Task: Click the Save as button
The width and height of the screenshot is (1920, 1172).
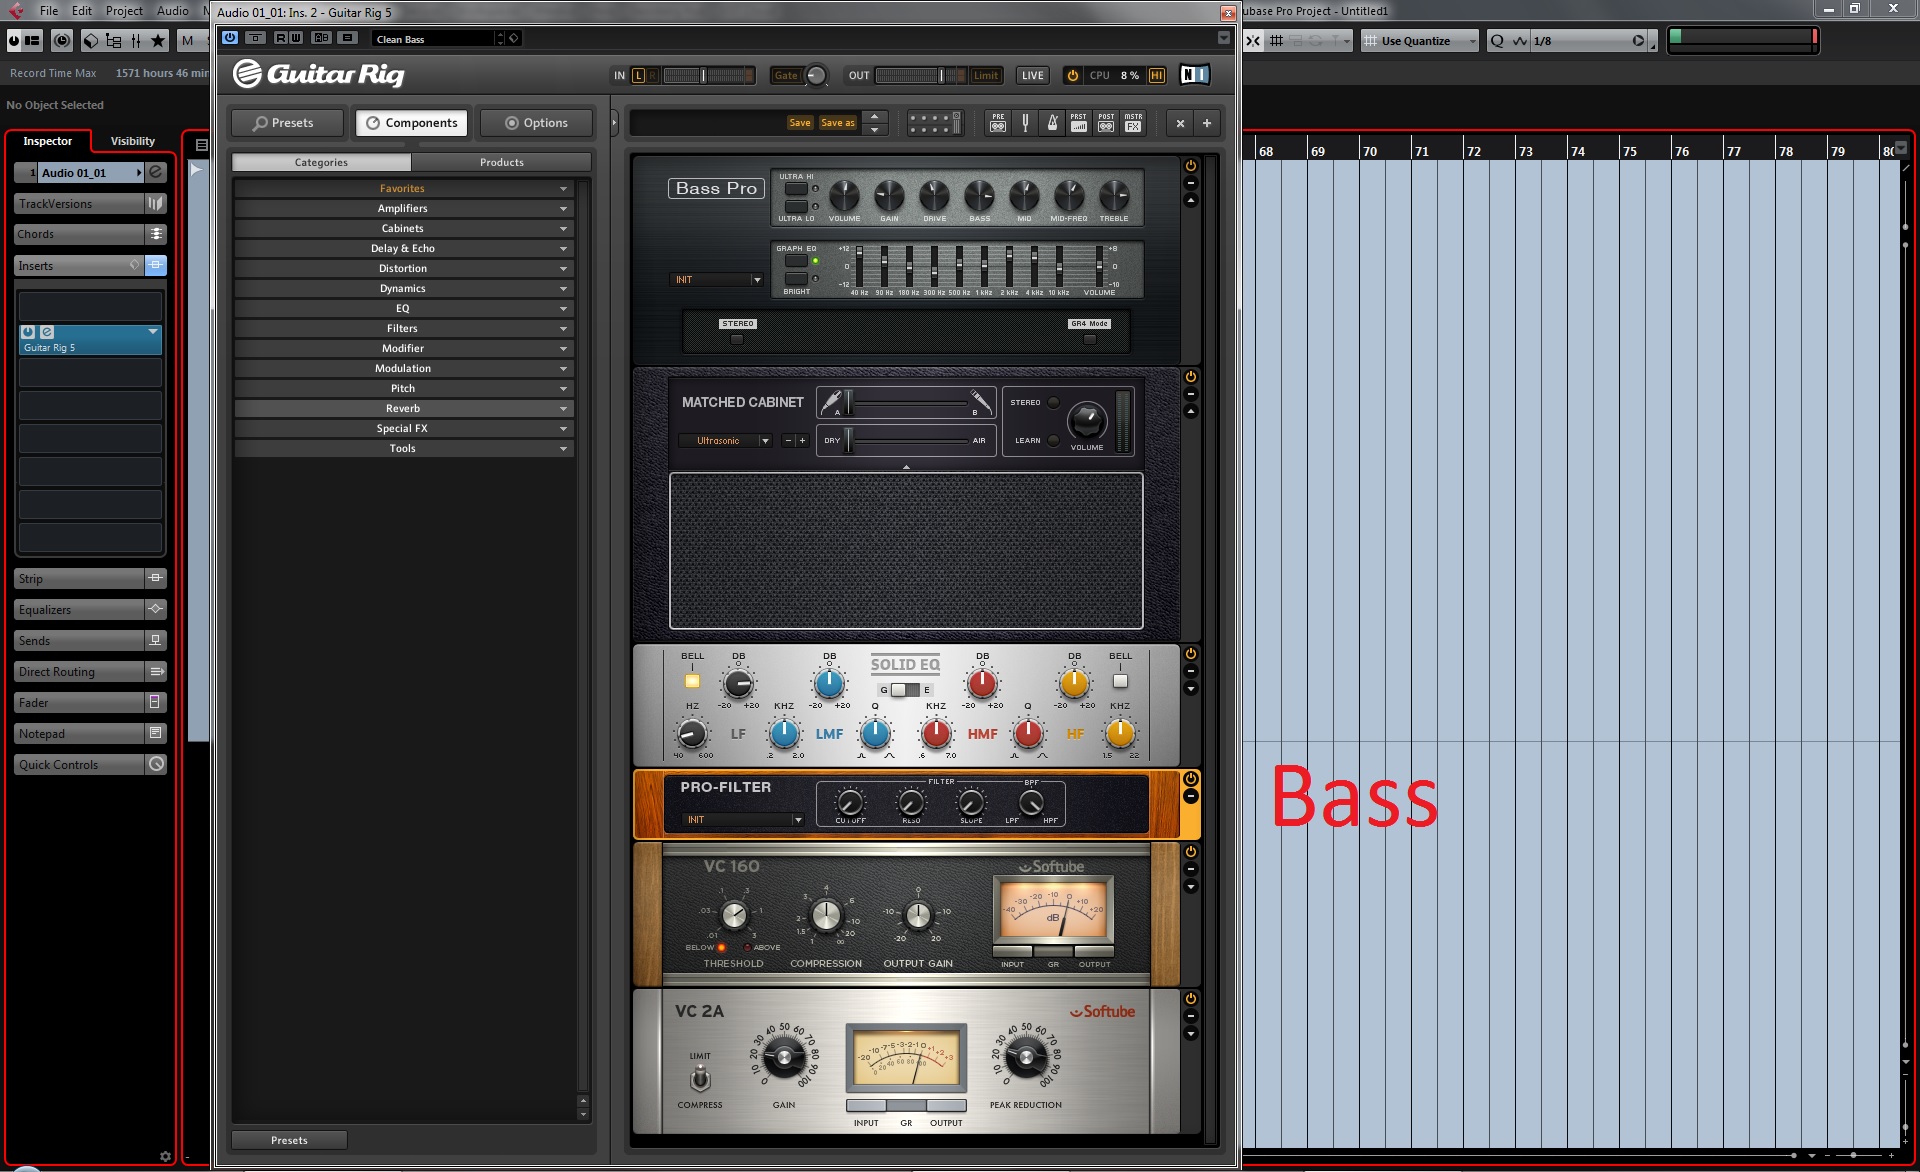Action: (x=837, y=123)
